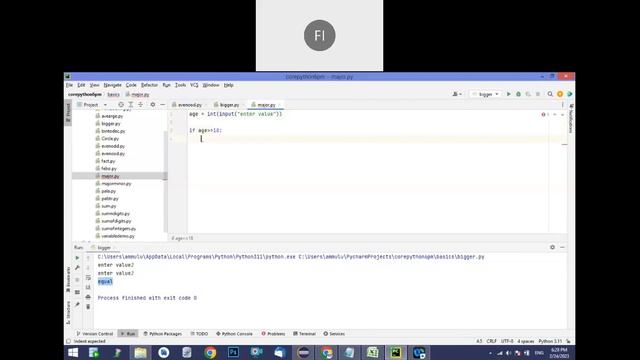Toggle the Structure side tool window
This screenshot has width=640, height=360.
(68, 313)
